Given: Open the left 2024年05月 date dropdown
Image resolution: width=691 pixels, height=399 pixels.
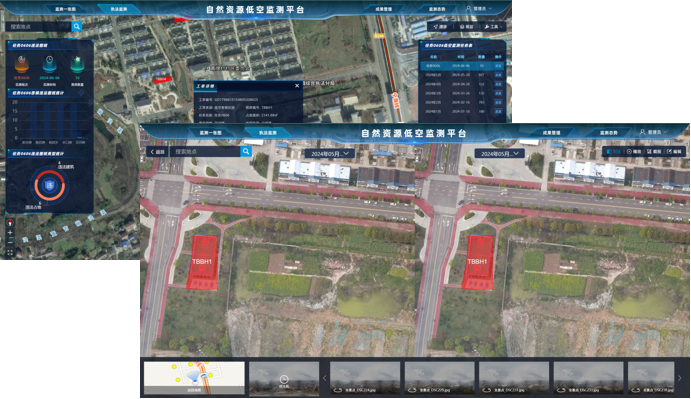Looking at the screenshot, I should pyautogui.click(x=330, y=153).
